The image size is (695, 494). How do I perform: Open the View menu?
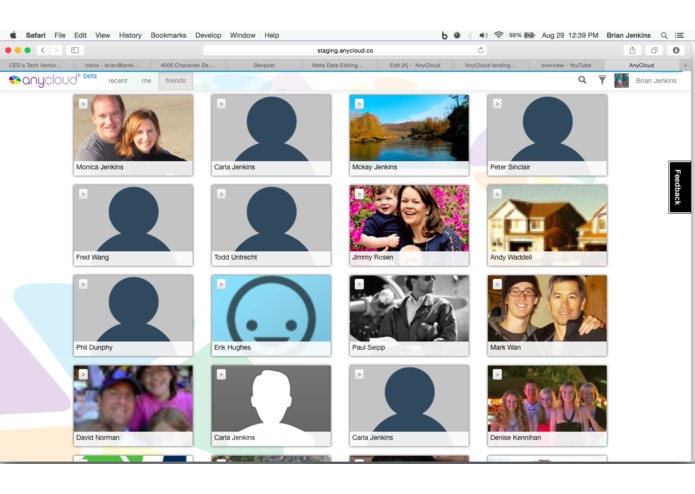(102, 35)
